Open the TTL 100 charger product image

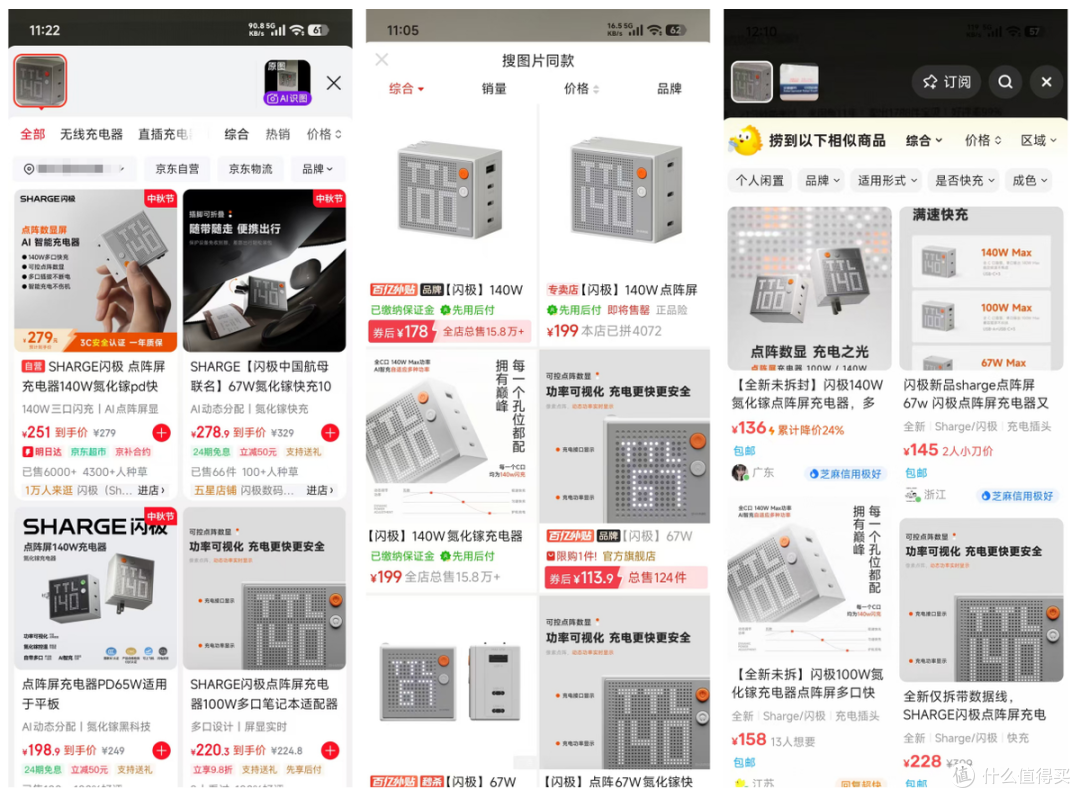tap(451, 191)
